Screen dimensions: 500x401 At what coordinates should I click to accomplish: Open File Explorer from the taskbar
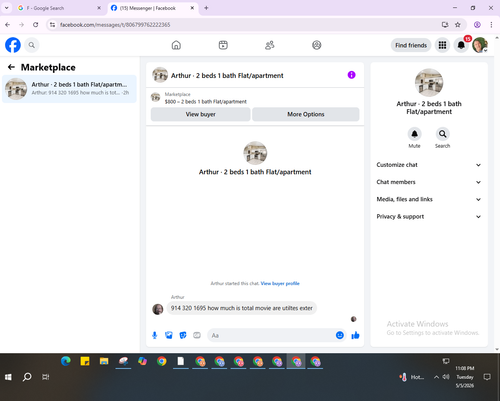click(104, 361)
